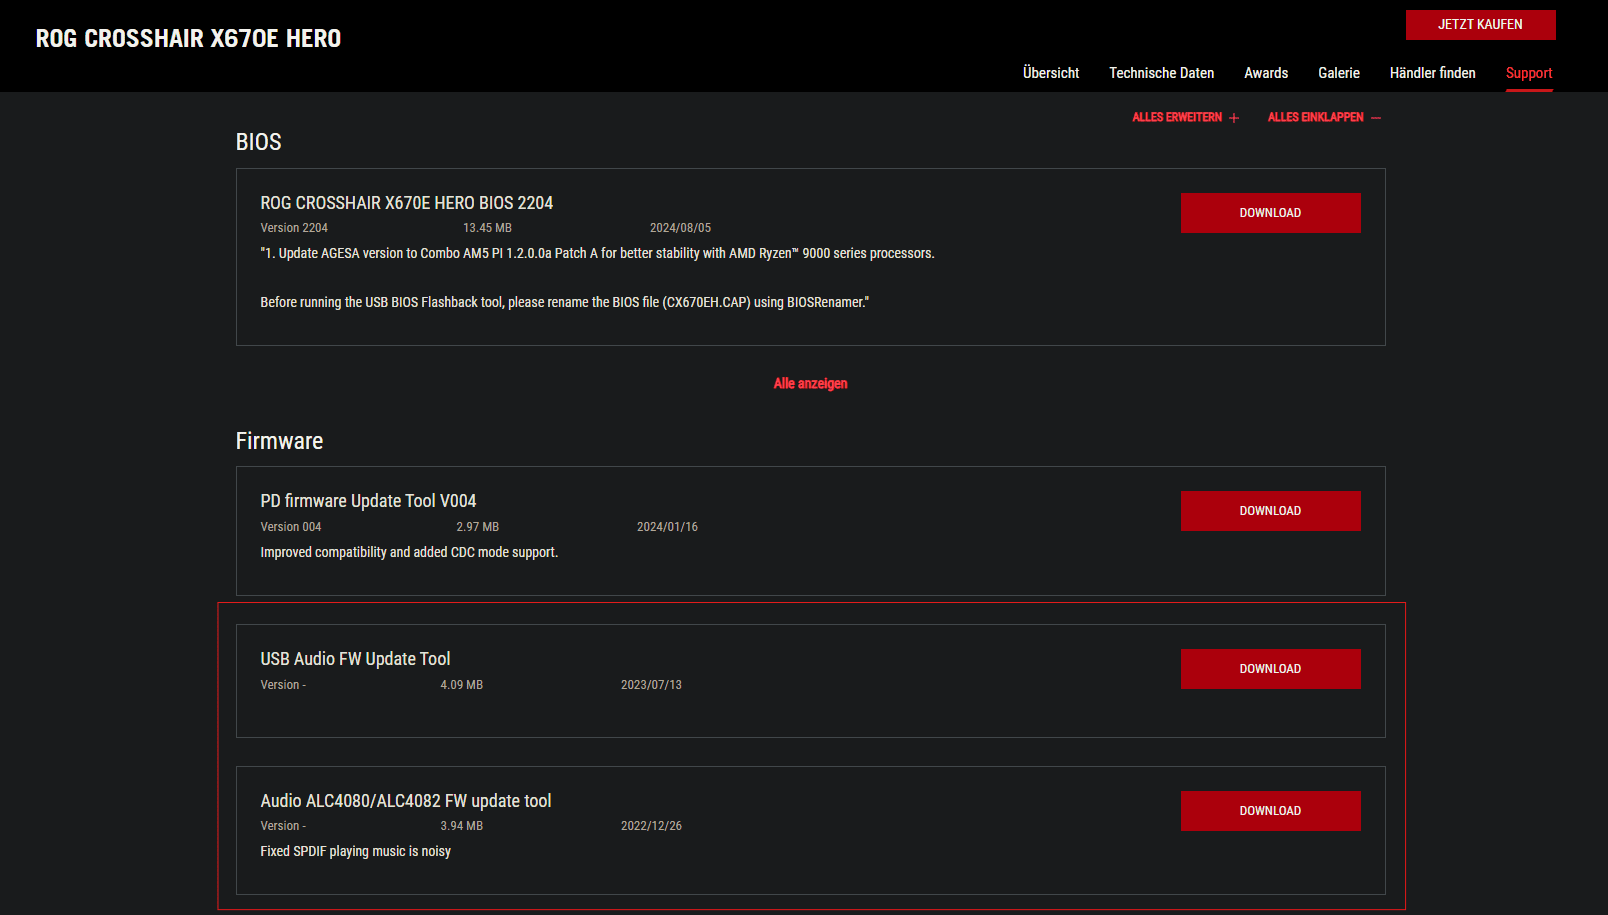Click the Version 2204 text
The width and height of the screenshot is (1608, 915).
(294, 228)
